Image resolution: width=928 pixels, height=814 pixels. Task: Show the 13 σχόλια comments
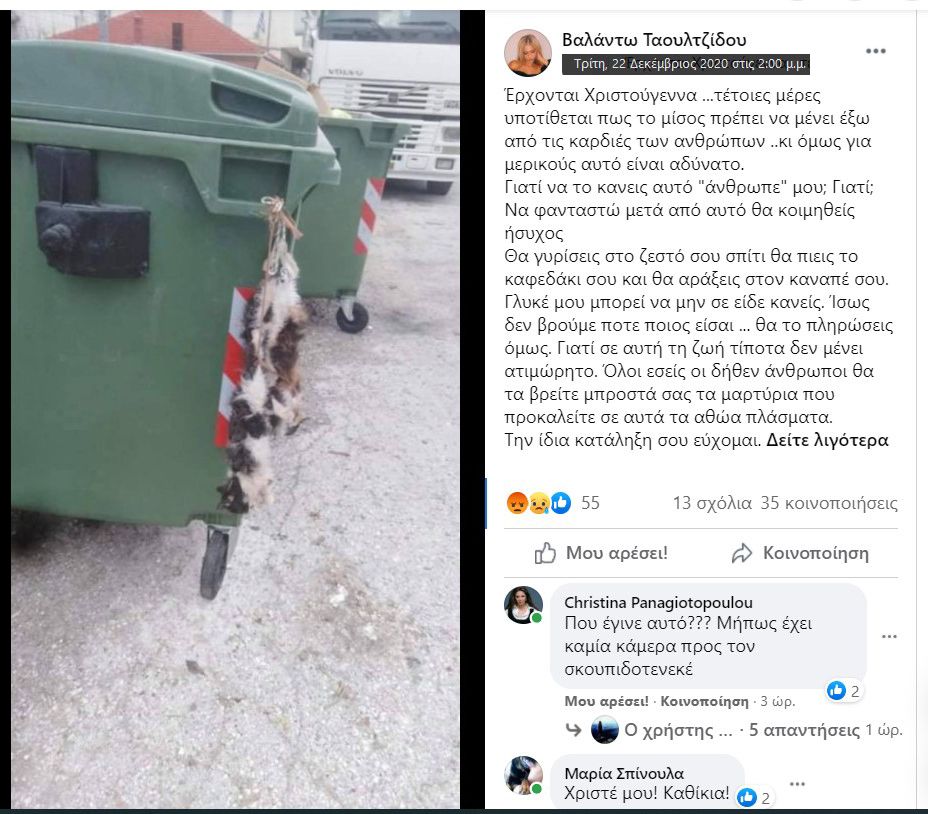712,503
